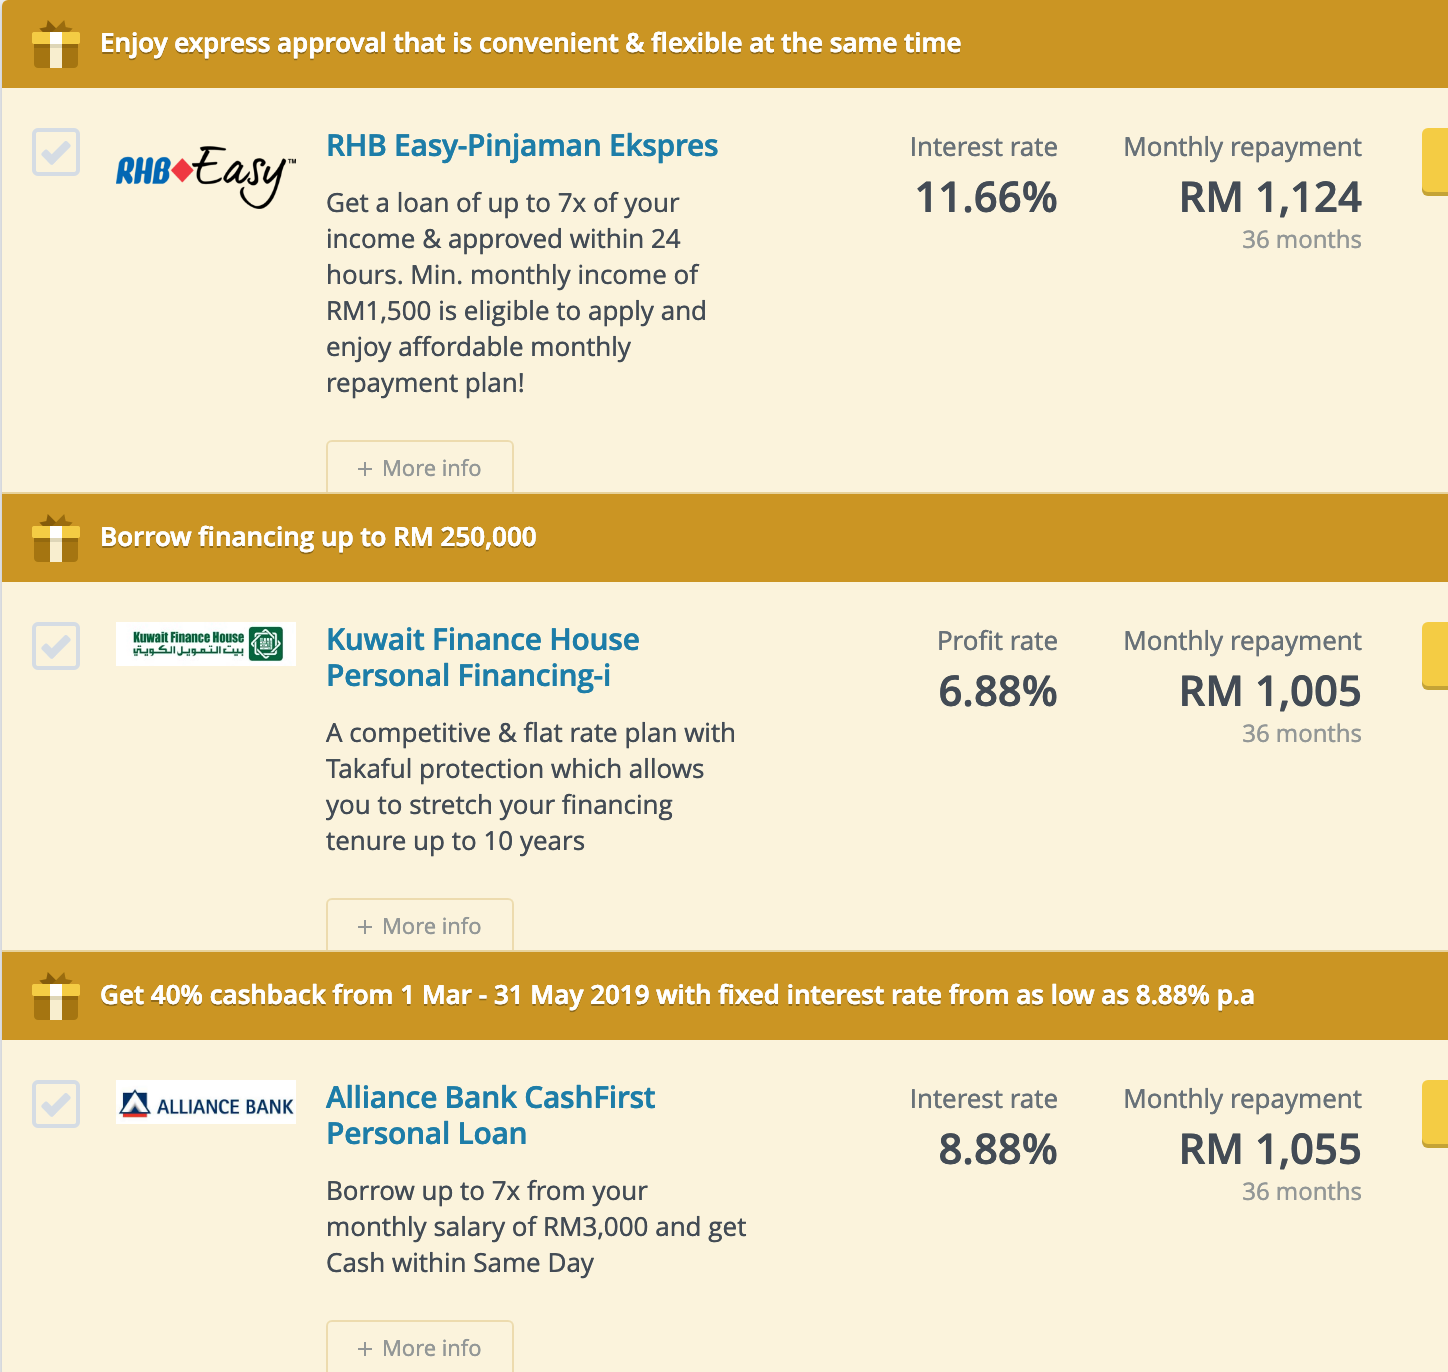Viewport: 1448px width, 1372px height.
Task: Tick the RHB Easy-Pinjaman compare checkbox
Action: (x=56, y=152)
